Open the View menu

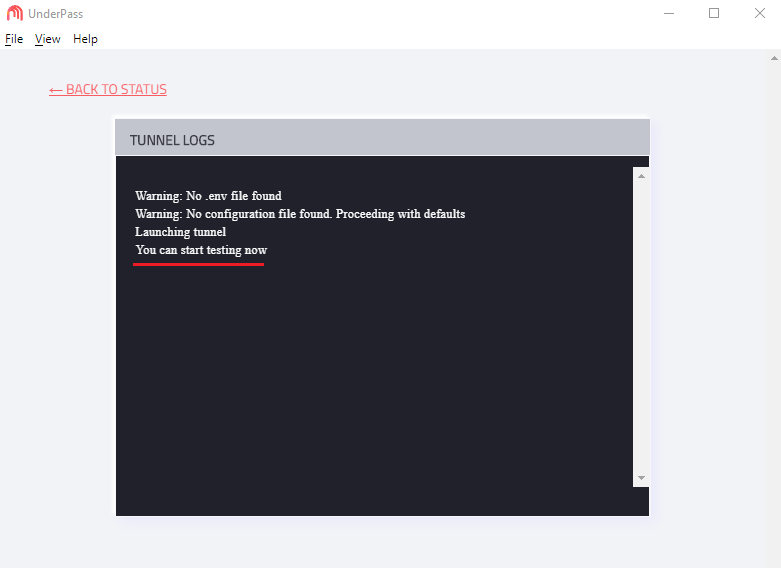(x=47, y=39)
